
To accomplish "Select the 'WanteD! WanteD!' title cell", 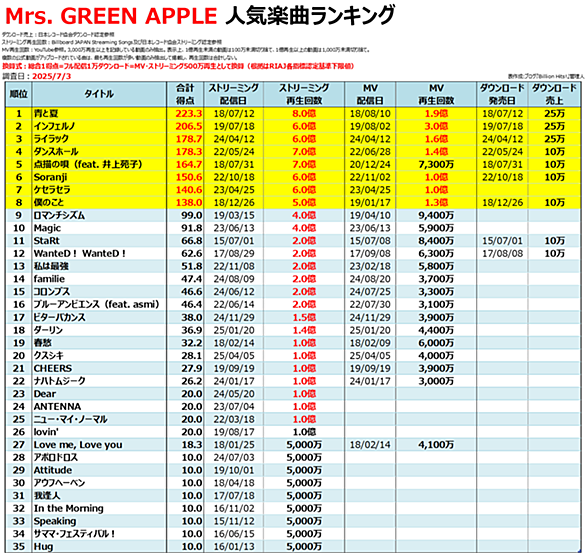I will pos(99,253).
